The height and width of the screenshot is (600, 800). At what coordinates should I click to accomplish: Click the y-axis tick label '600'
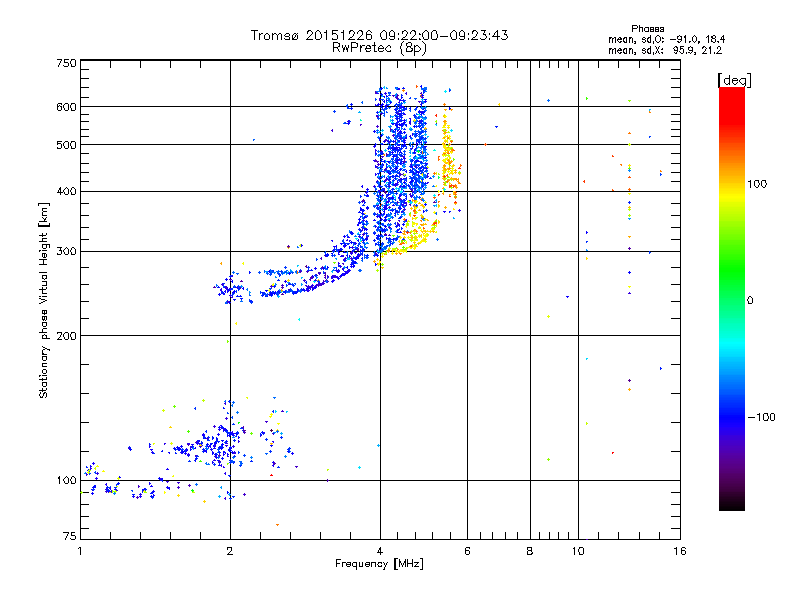(66, 107)
